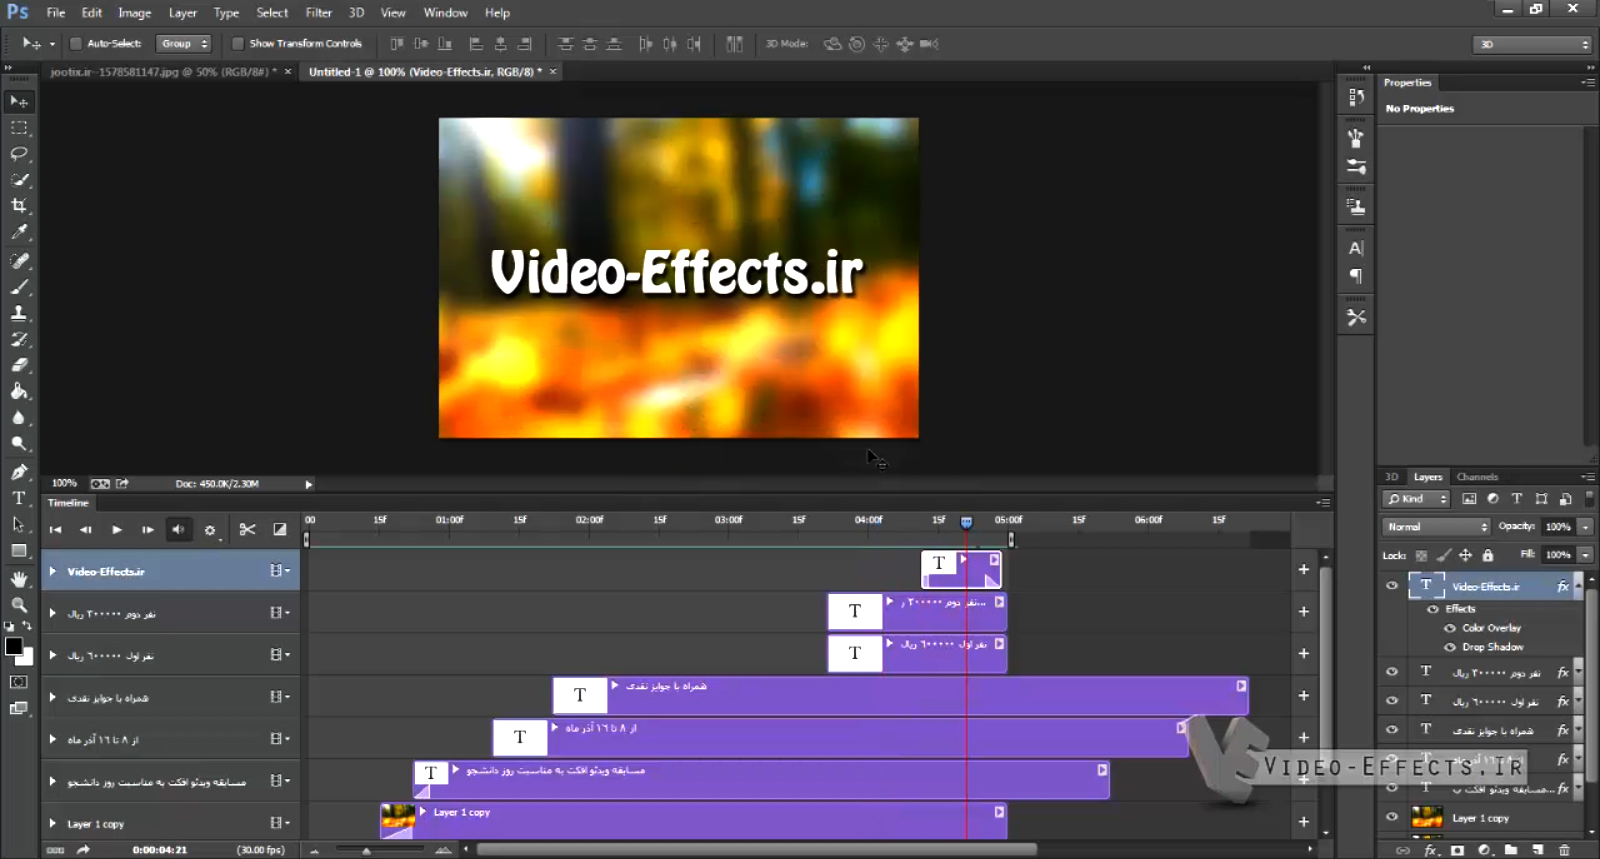Add media to Video-Effects.ir track
The height and width of the screenshot is (859, 1600).
tap(1304, 569)
